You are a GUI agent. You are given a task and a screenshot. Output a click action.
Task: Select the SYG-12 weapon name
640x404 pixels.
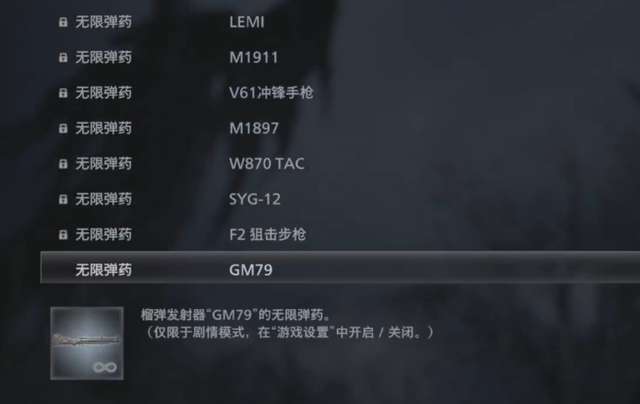[x=255, y=199]
